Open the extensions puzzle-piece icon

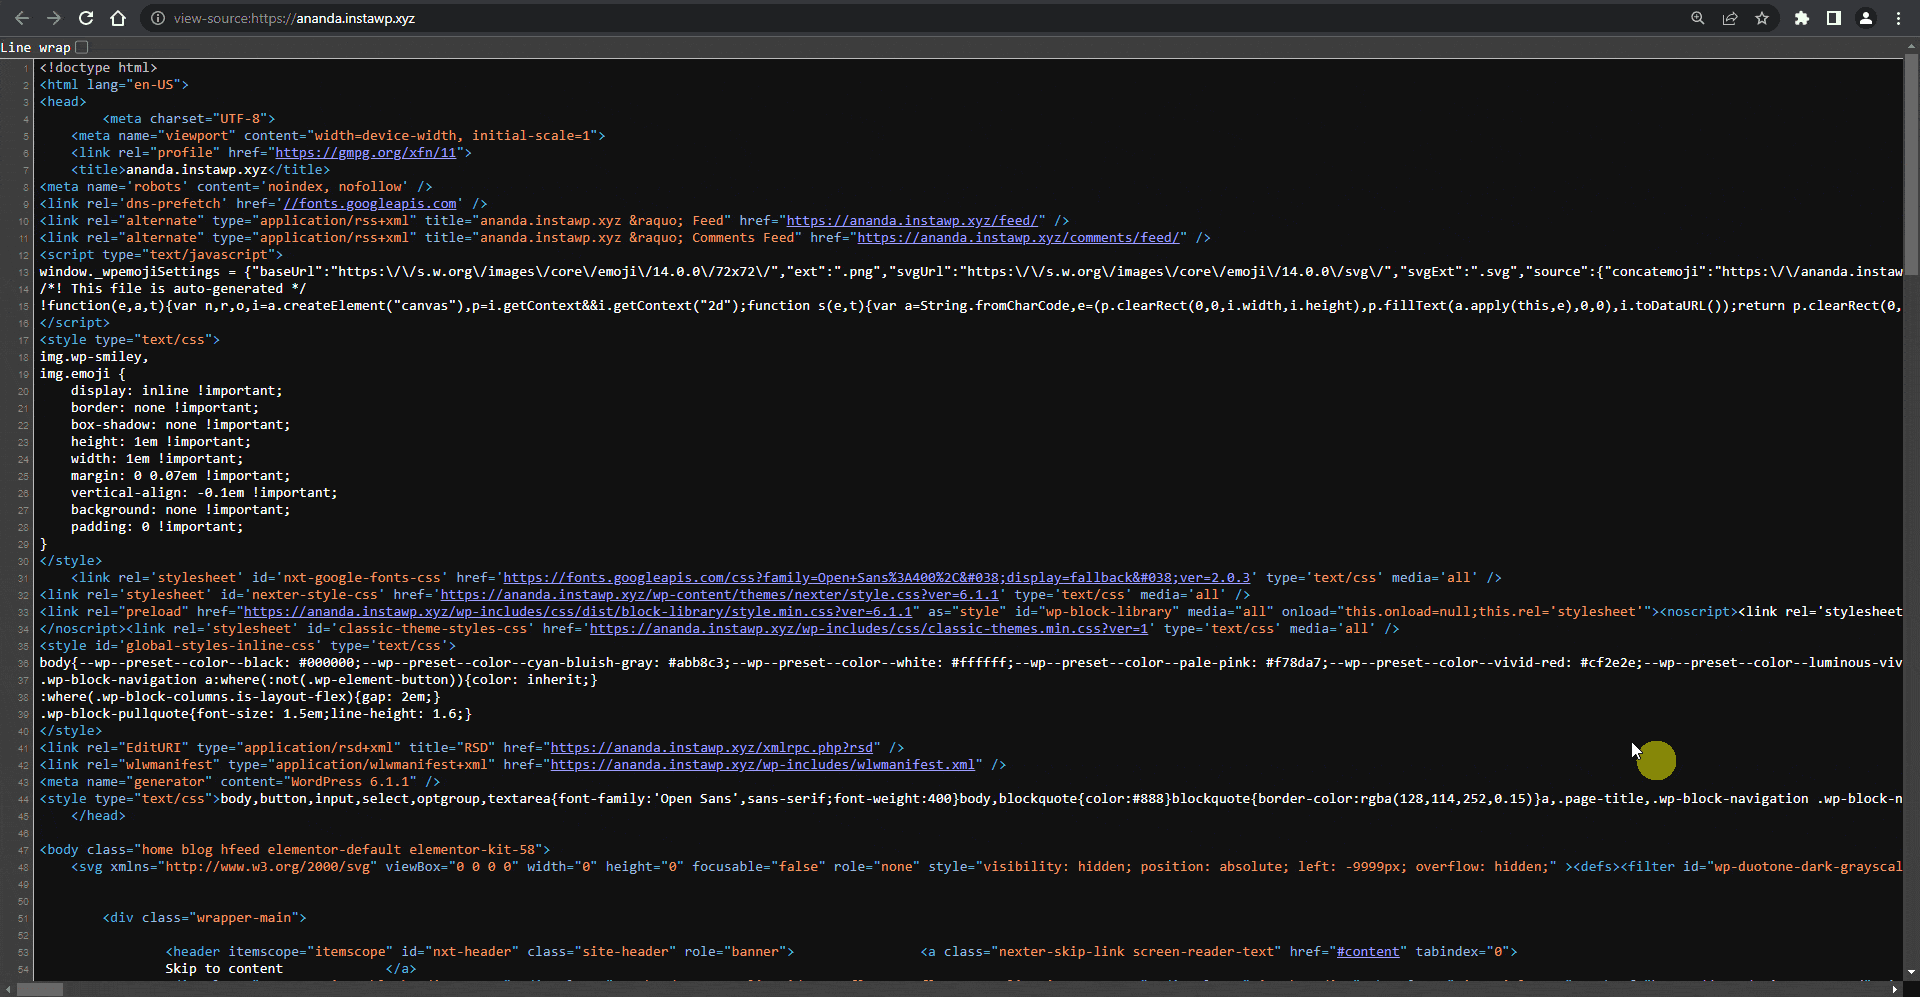click(x=1802, y=18)
